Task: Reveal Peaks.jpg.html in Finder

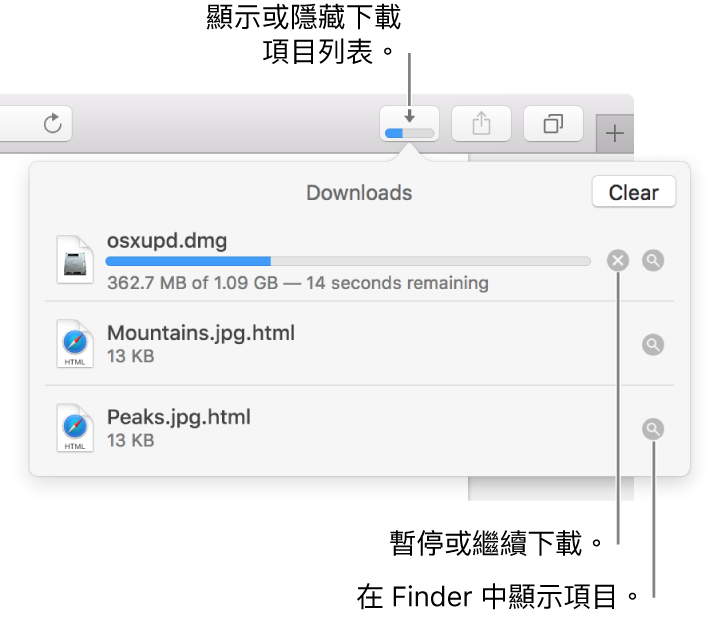Action: pyautogui.click(x=653, y=429)
